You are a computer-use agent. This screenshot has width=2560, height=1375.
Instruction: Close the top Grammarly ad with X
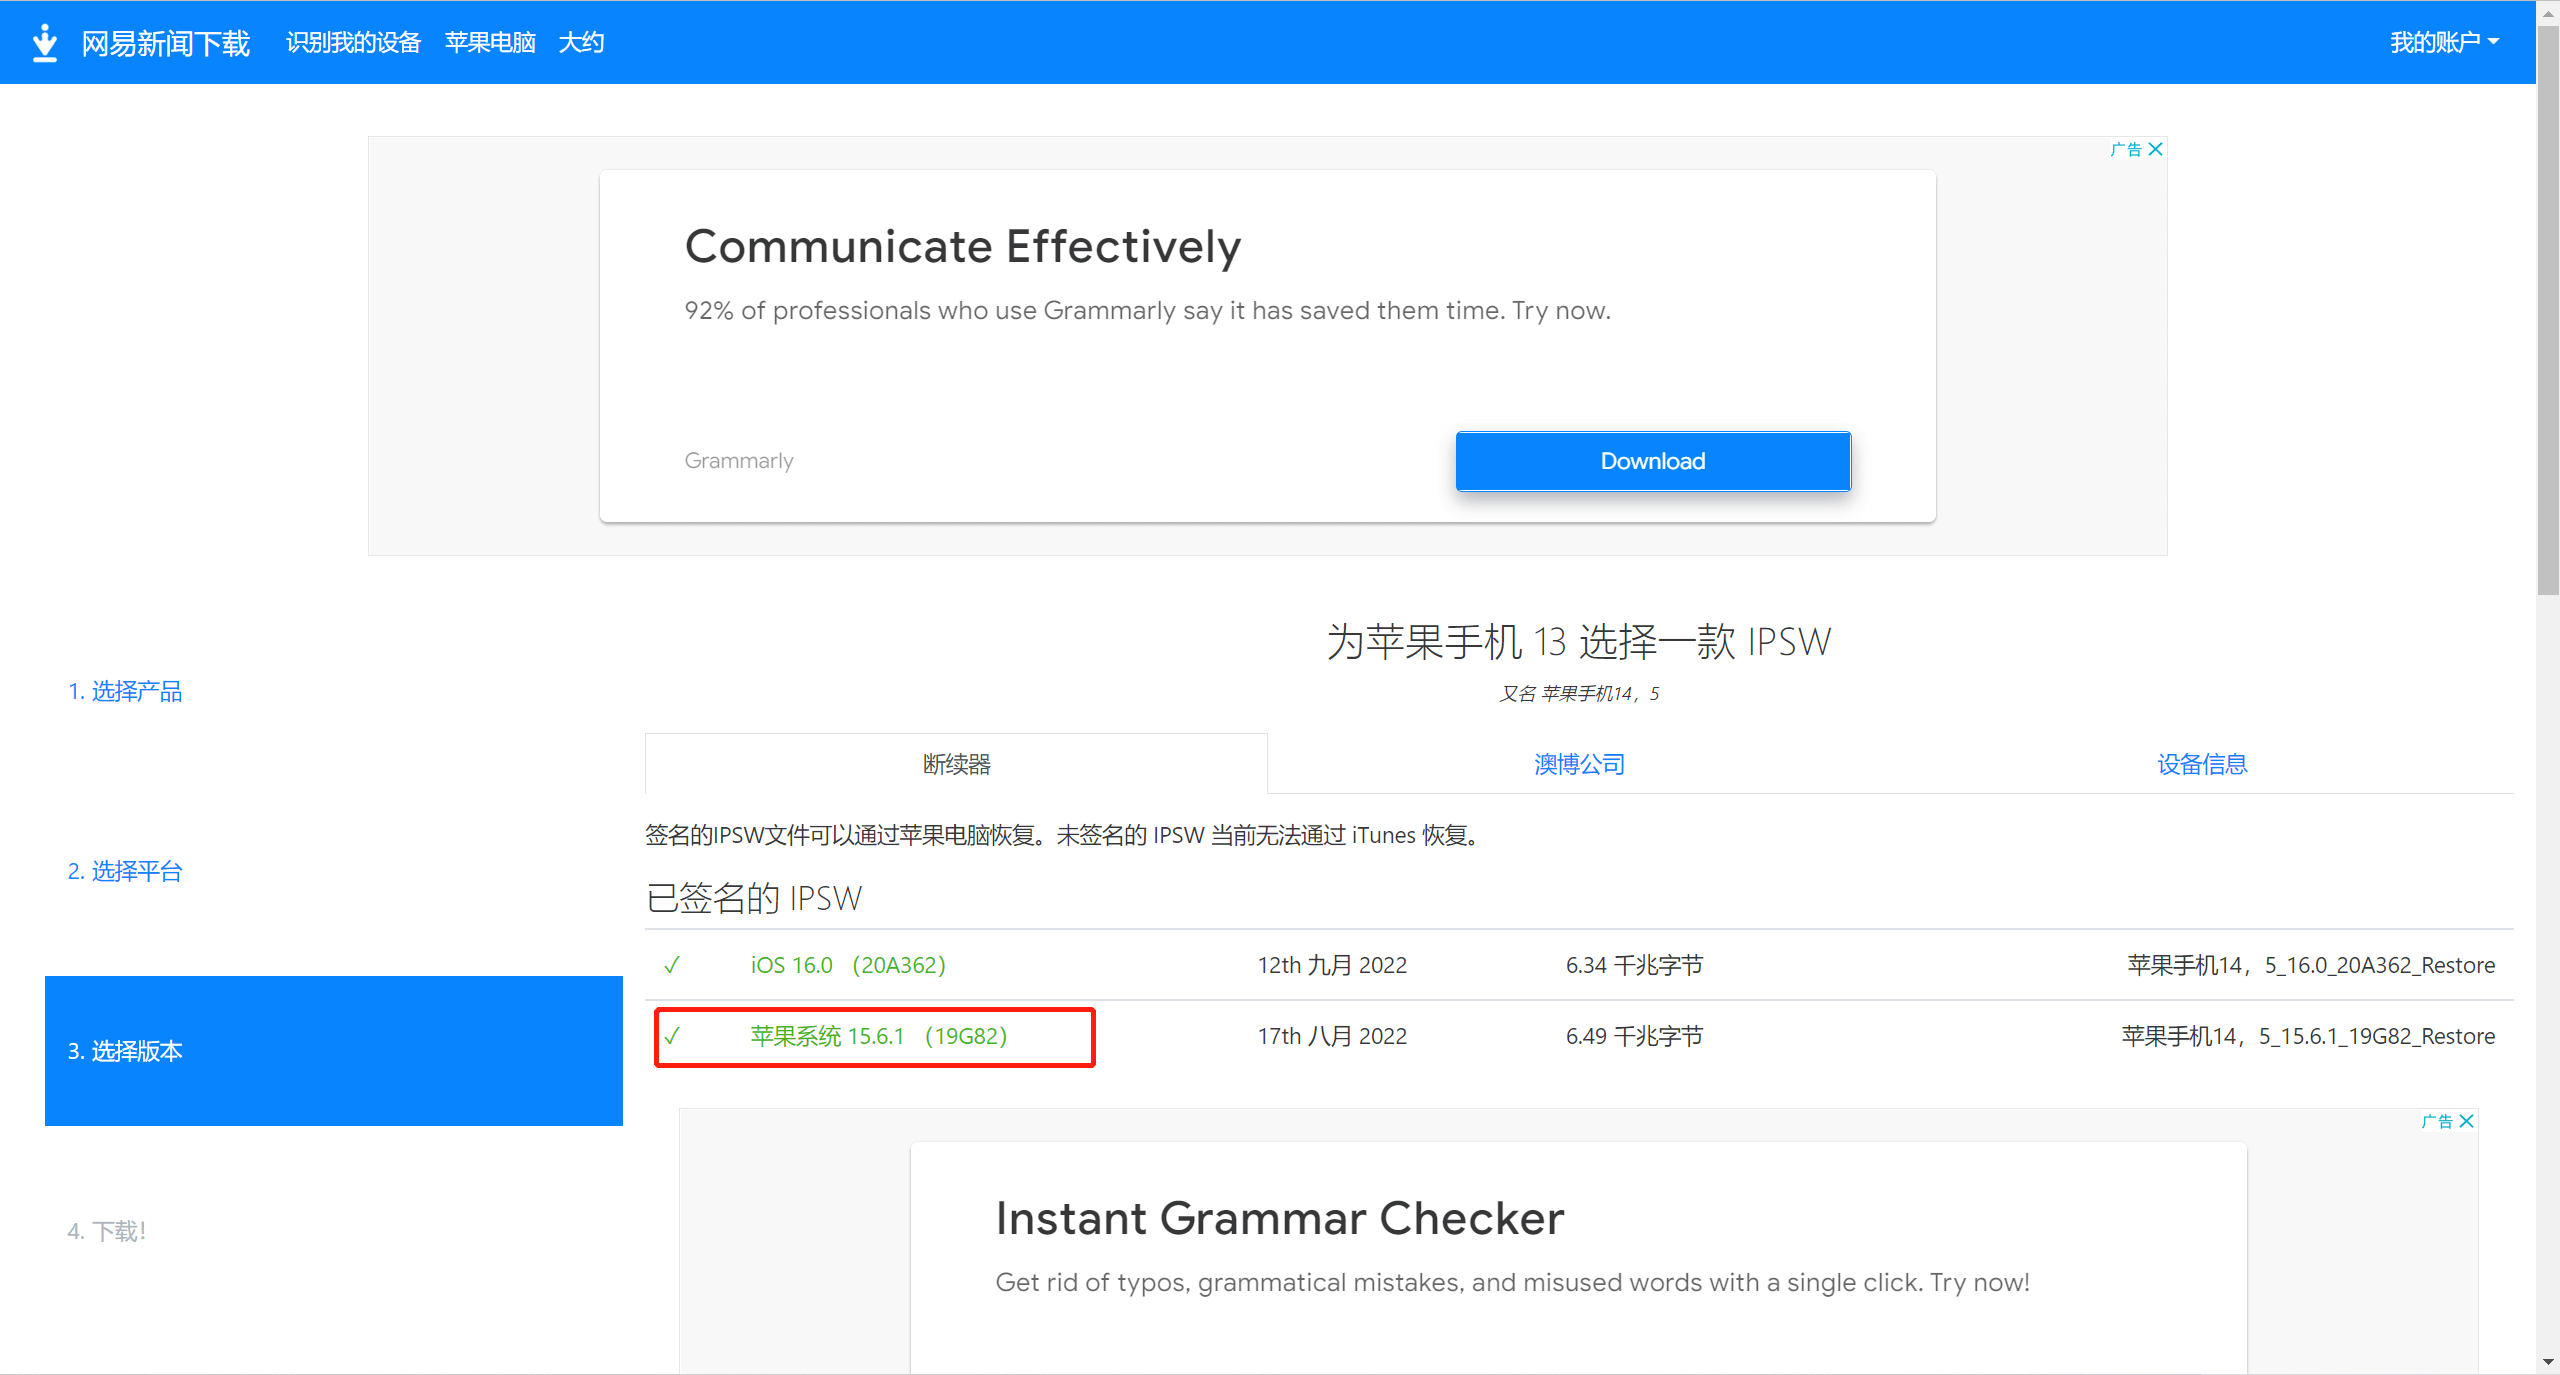(x=2155, y=149)
